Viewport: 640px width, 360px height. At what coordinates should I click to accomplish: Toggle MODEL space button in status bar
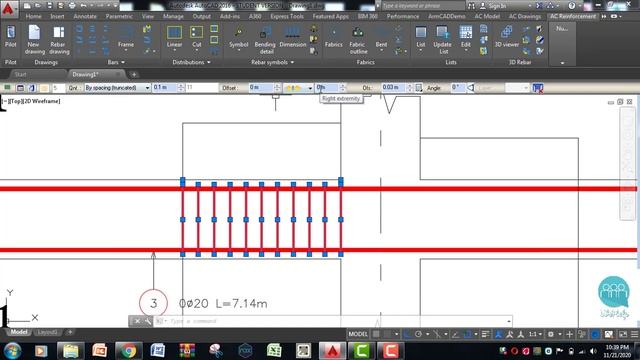click(x=358, y=334)
